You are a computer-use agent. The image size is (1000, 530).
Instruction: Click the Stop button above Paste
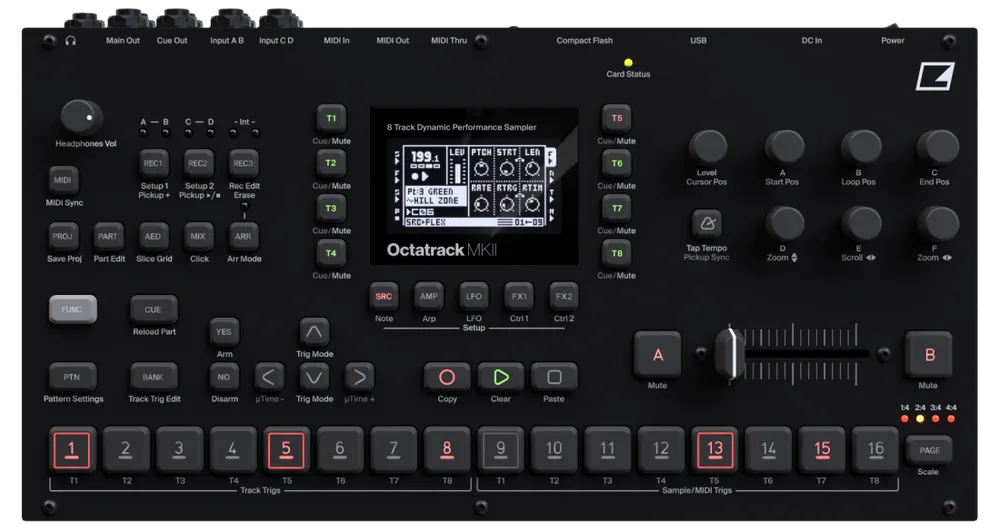pyautogui.click(x=554, y=377)
